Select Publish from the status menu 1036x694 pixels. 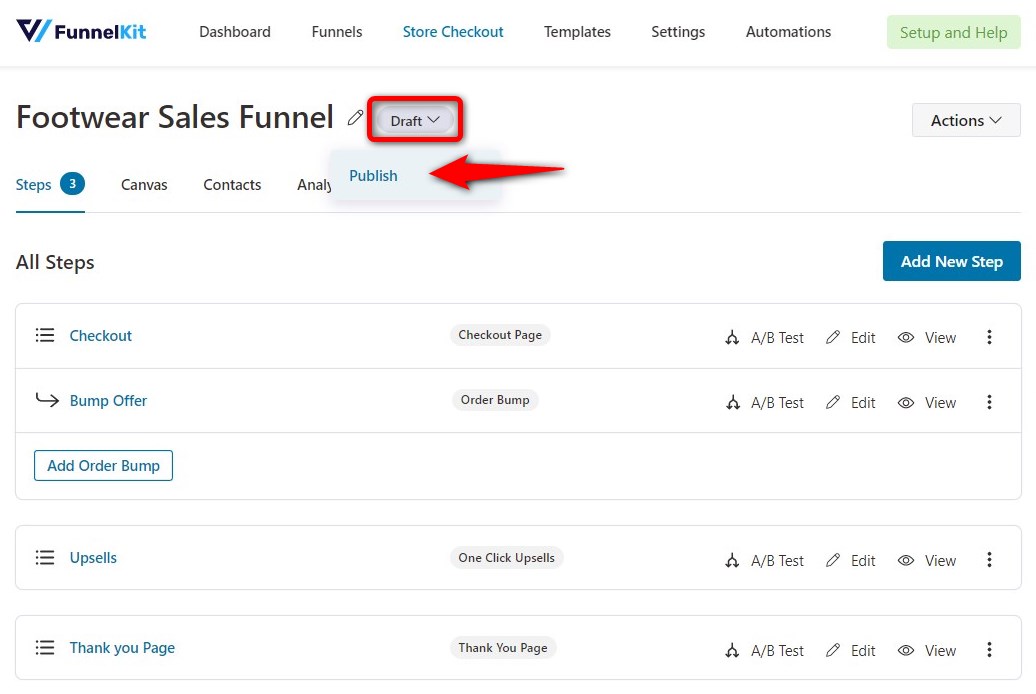(373, 176)
